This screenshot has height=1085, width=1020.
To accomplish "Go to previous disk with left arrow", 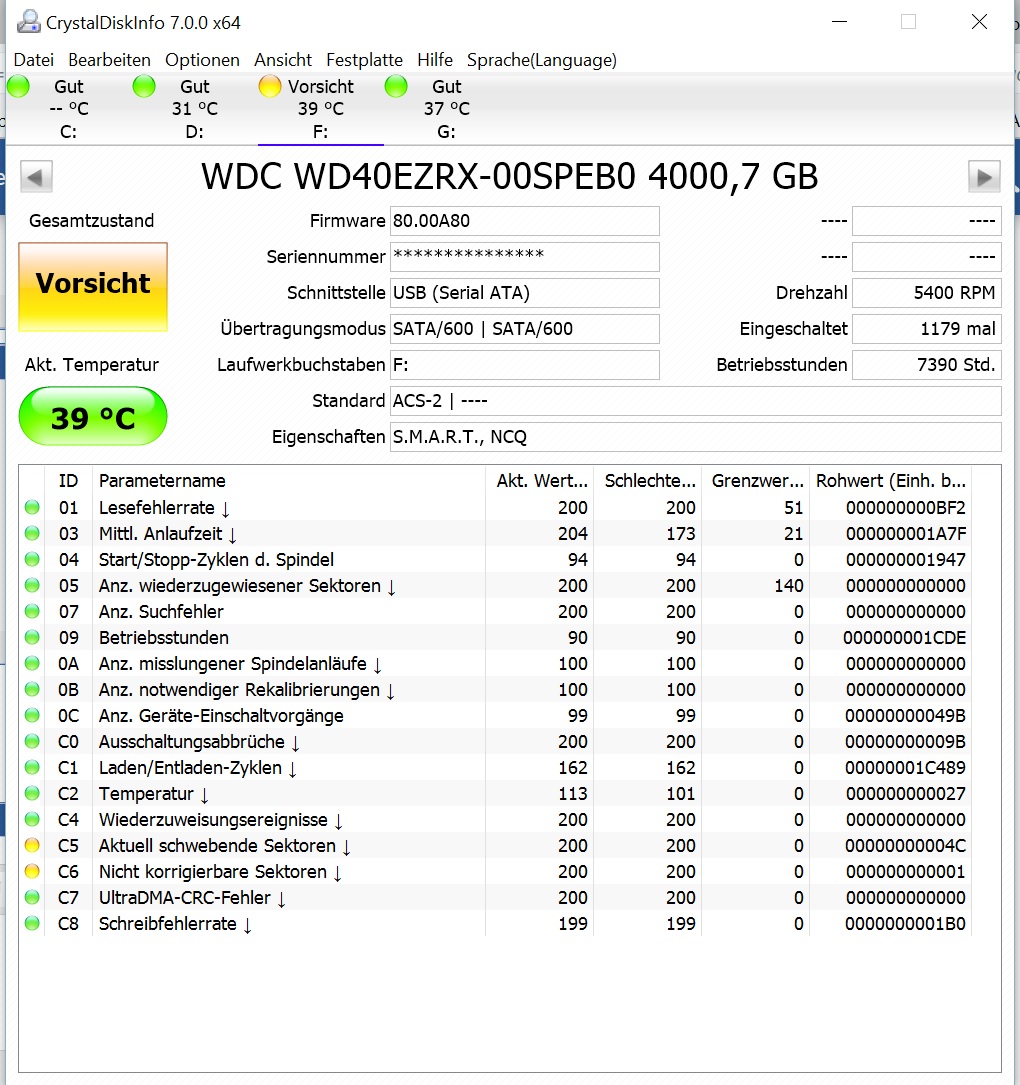I will pyautogui.click(x=36, y=176).
